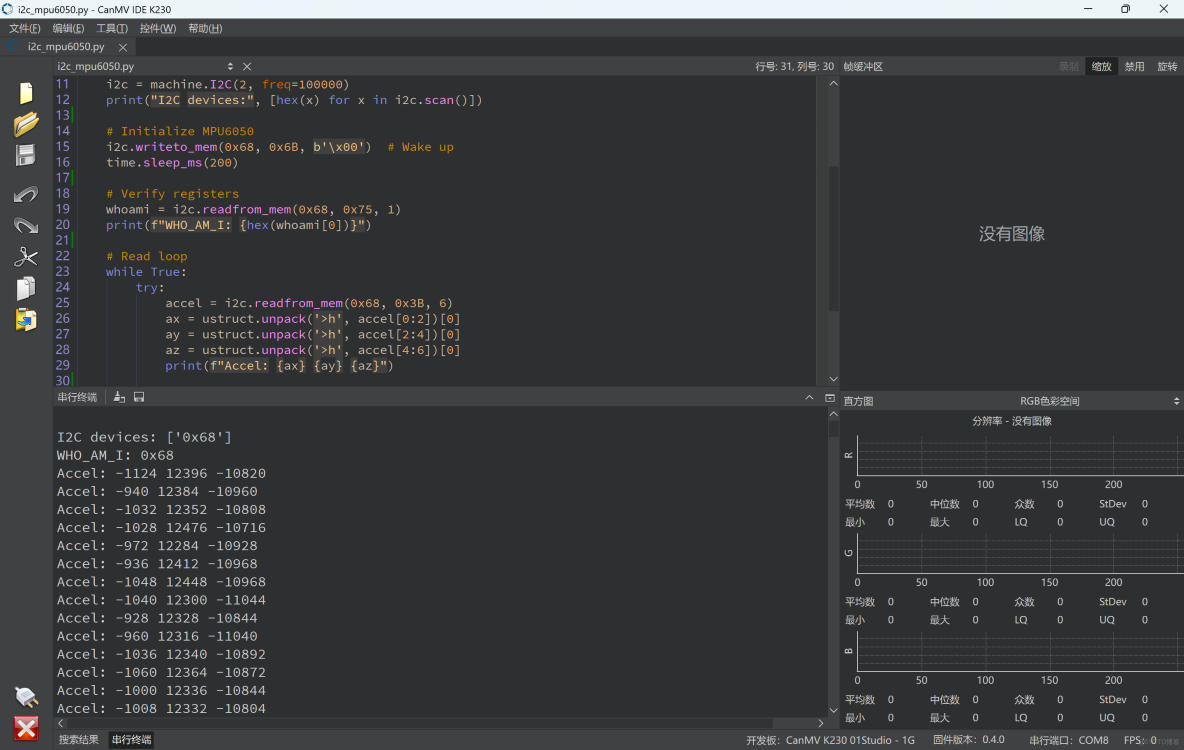This screenshot has height=750, width=1184.
Task: Open the 工具(T) menu
Action: 111,29
